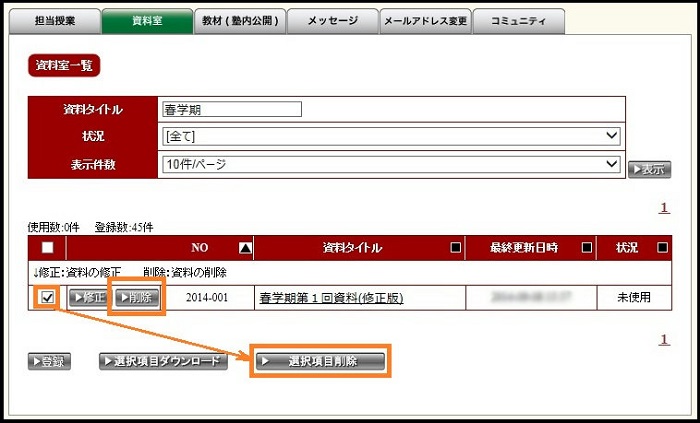The width and height of the screenshot is (700, 423).
Task: Click sort icon beside 状況 column header
Action: (662, 248)
